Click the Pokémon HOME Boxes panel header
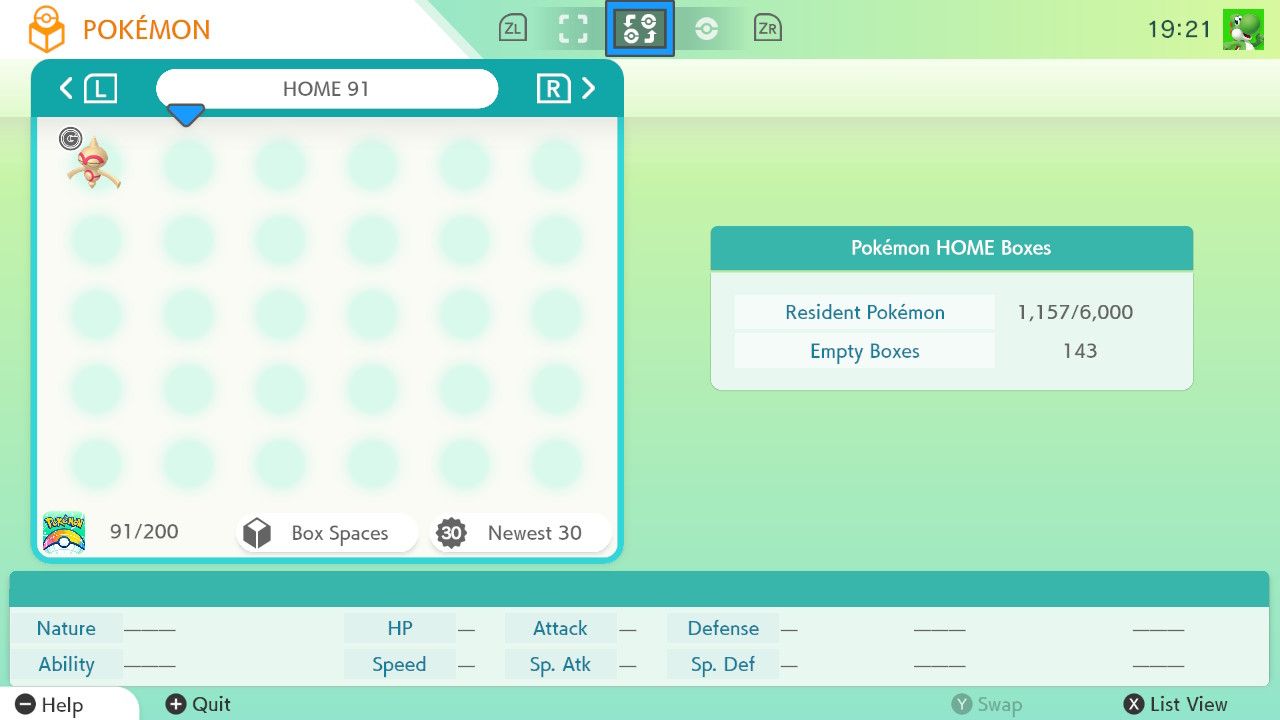Image resolution: width=1280 pixels, height=720 pixels. coord(952,248)
